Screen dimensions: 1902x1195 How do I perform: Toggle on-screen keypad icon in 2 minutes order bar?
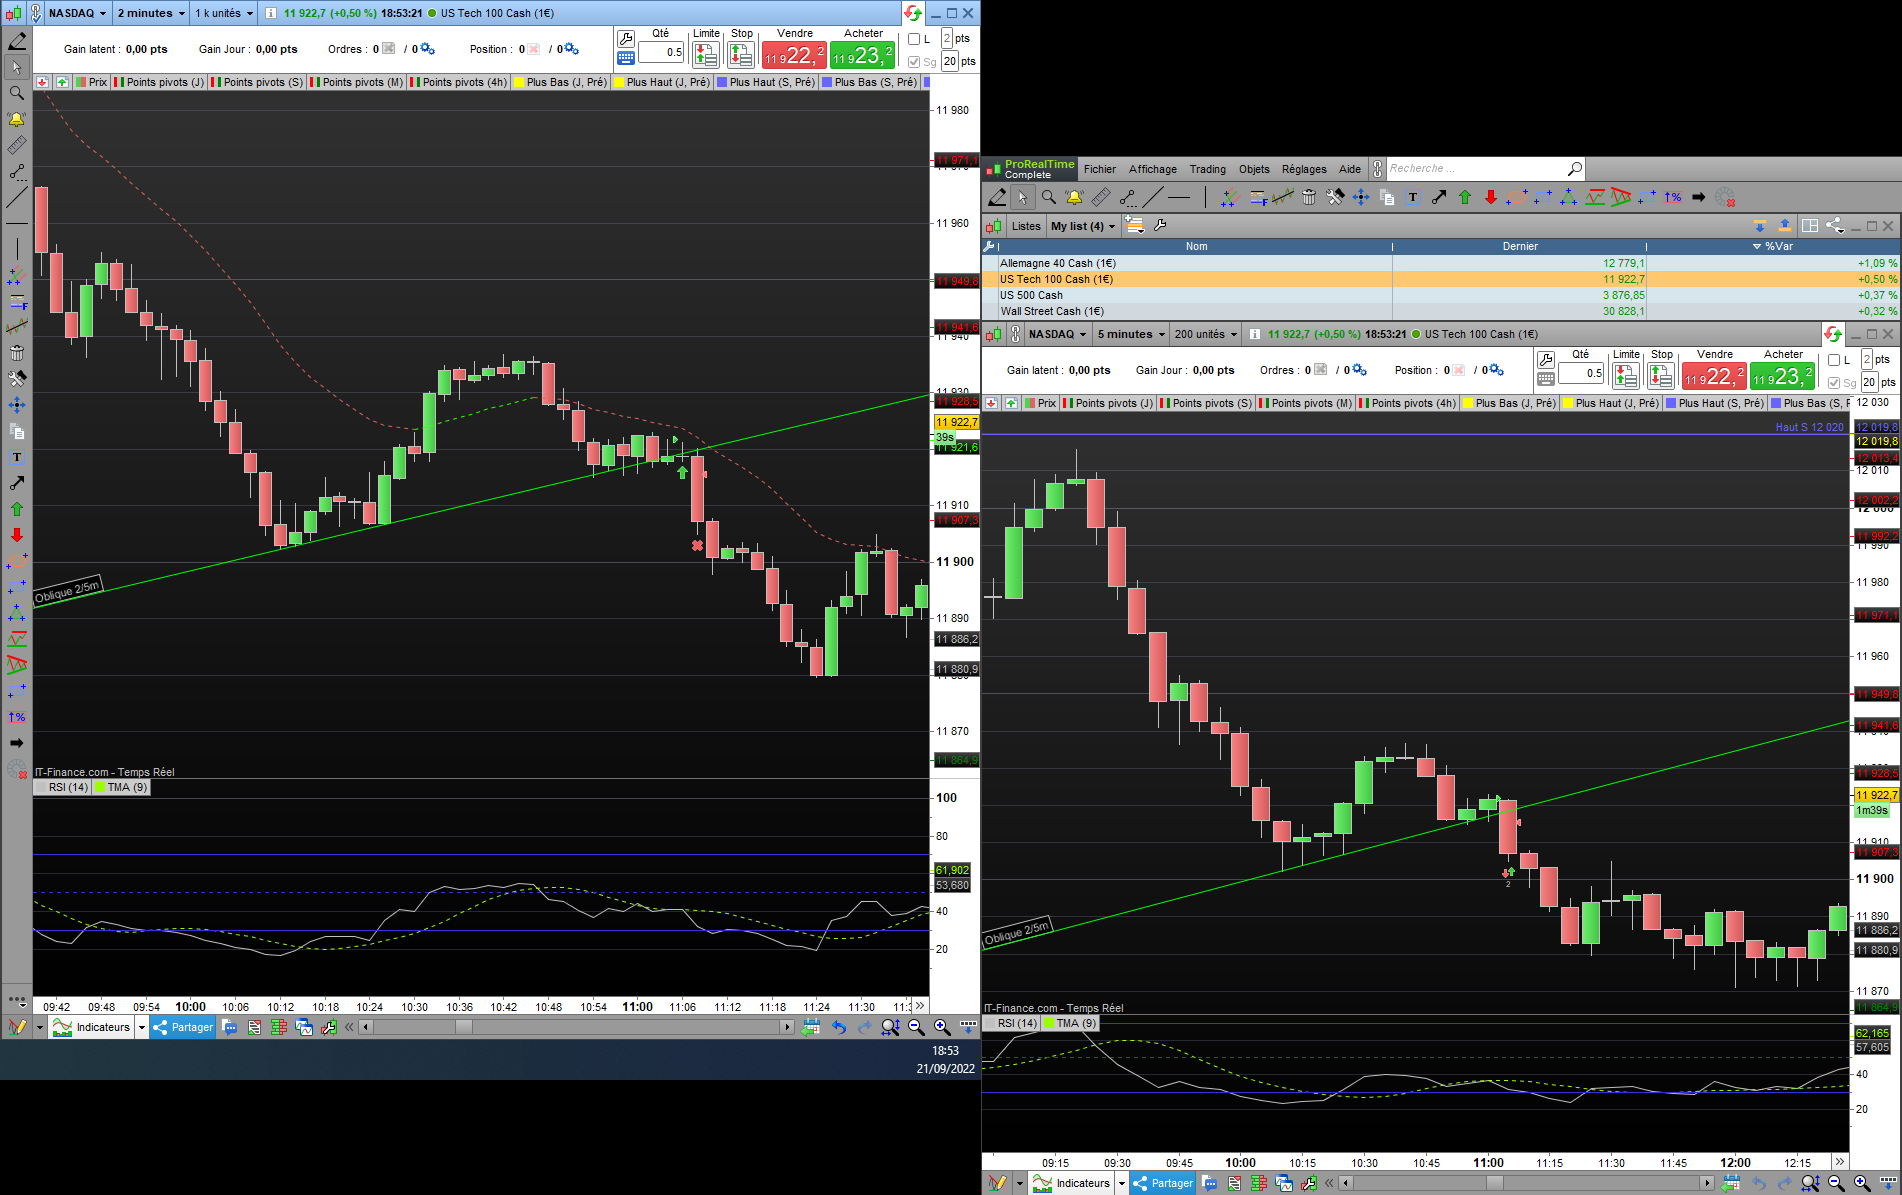click(x=626, y=58)
